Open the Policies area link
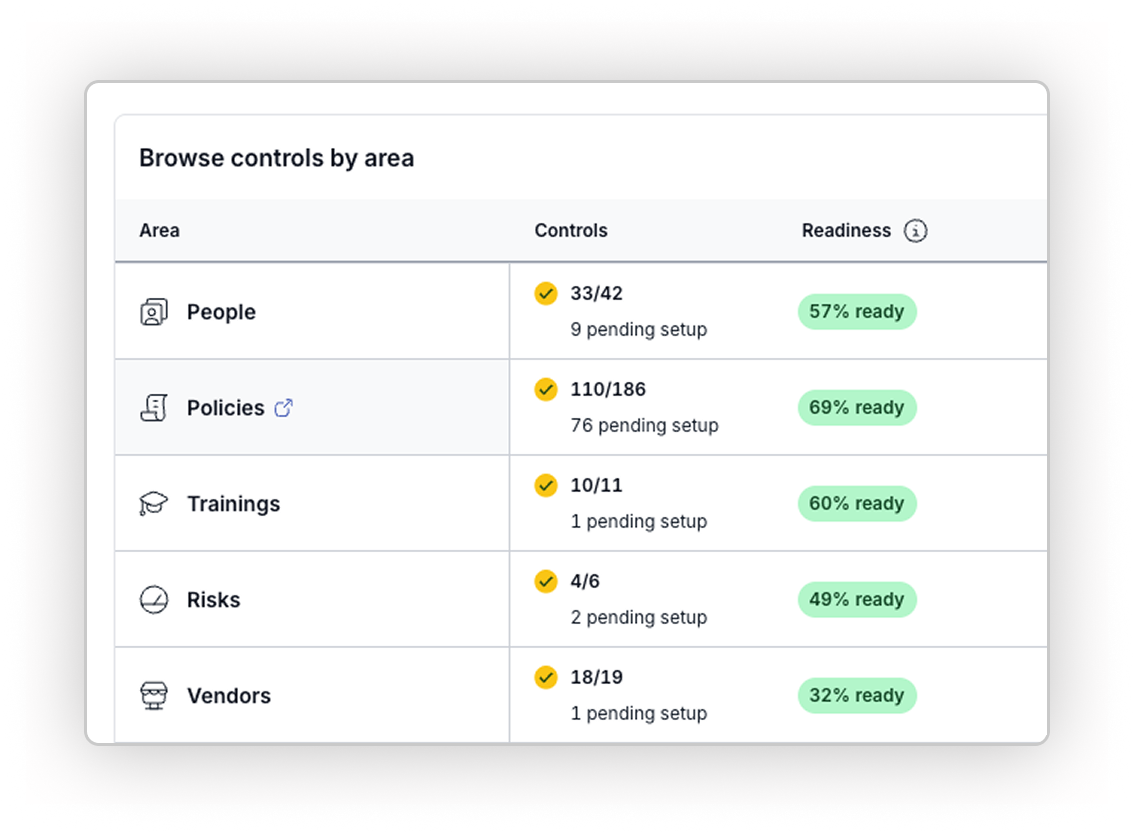 click(x=226, y=408)
